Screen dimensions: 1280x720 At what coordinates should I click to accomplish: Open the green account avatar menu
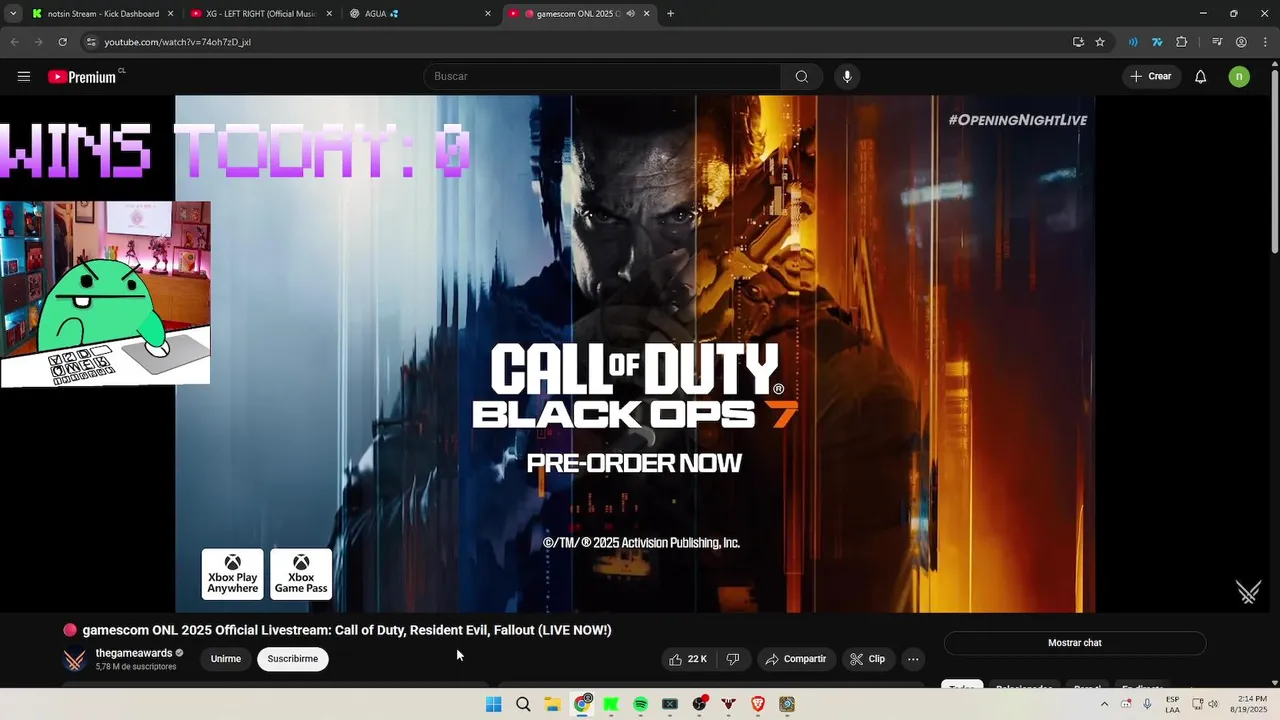pyautogui.click(x=1239, y=76)
